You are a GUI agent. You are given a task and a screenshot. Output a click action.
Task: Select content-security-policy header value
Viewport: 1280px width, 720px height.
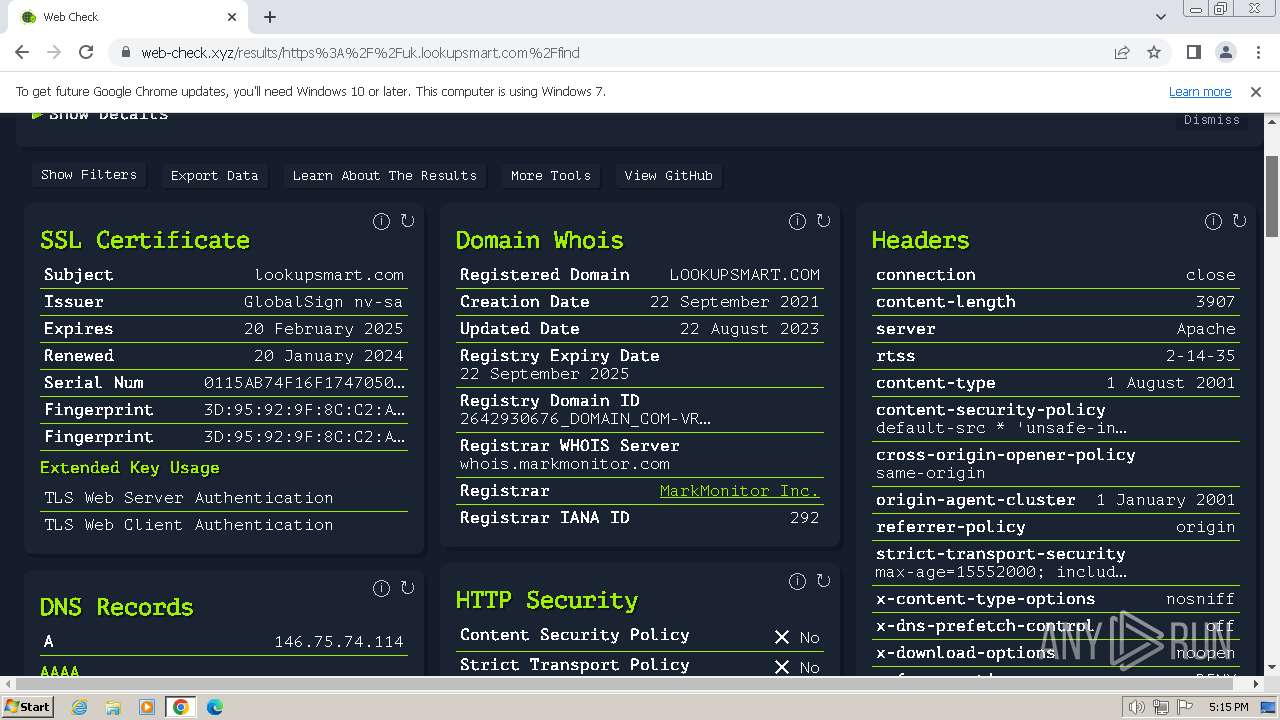pos(1001,428)
